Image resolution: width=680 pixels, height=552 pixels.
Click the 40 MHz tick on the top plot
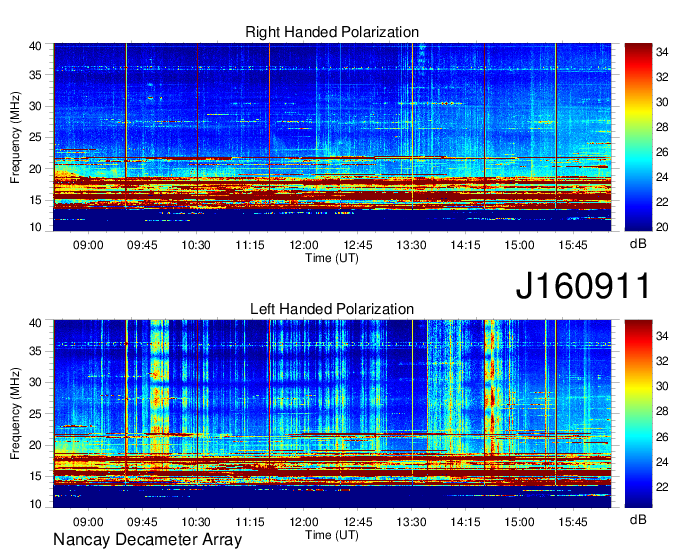click(x=35, y=46)
